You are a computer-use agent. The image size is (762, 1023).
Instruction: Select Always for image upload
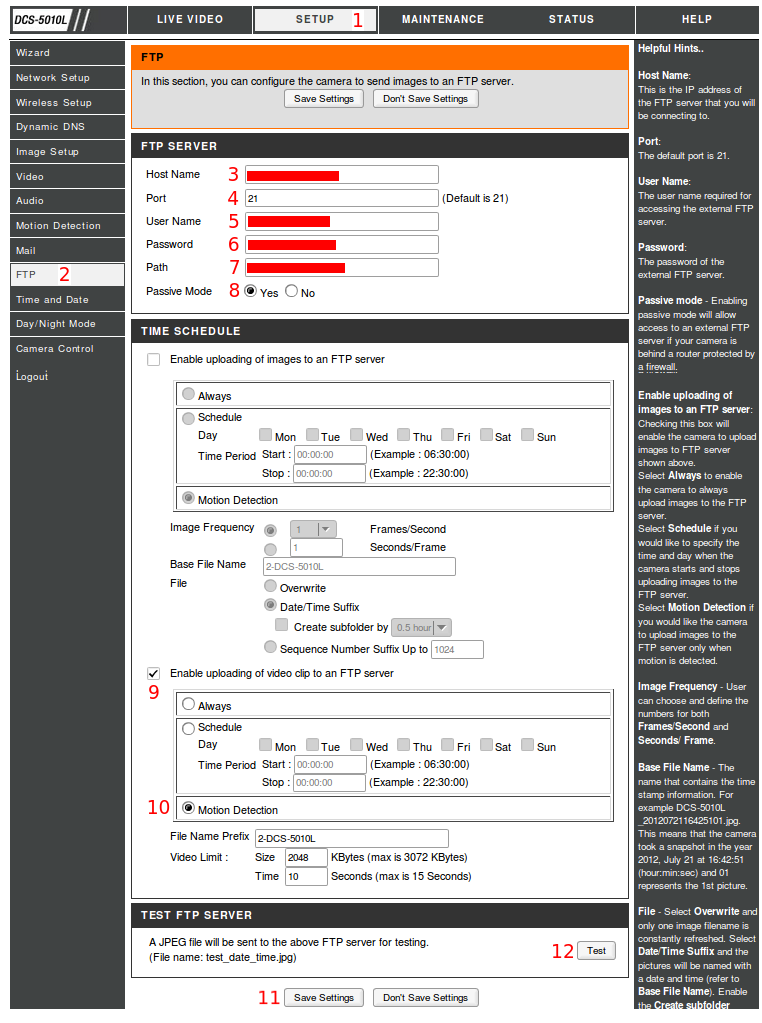[189, 394]
